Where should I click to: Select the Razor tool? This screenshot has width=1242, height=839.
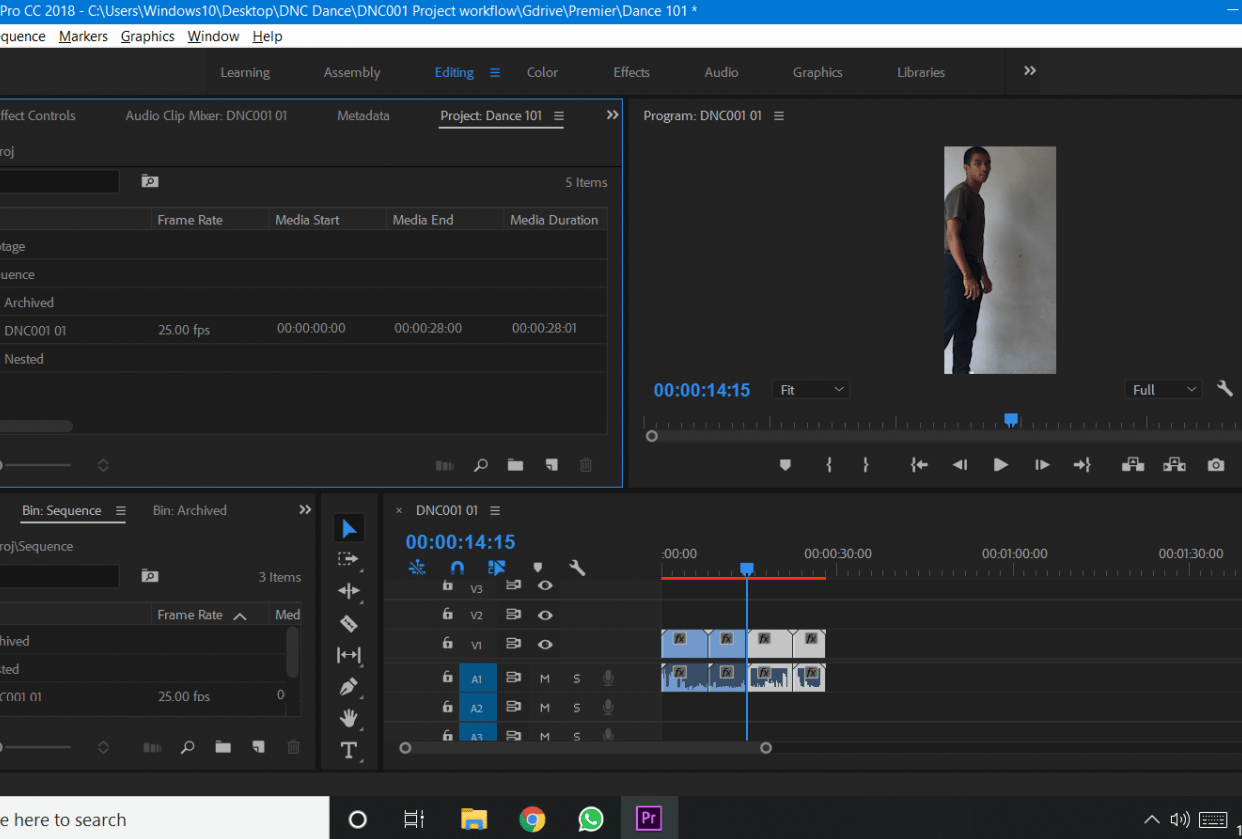coord(349,623)
